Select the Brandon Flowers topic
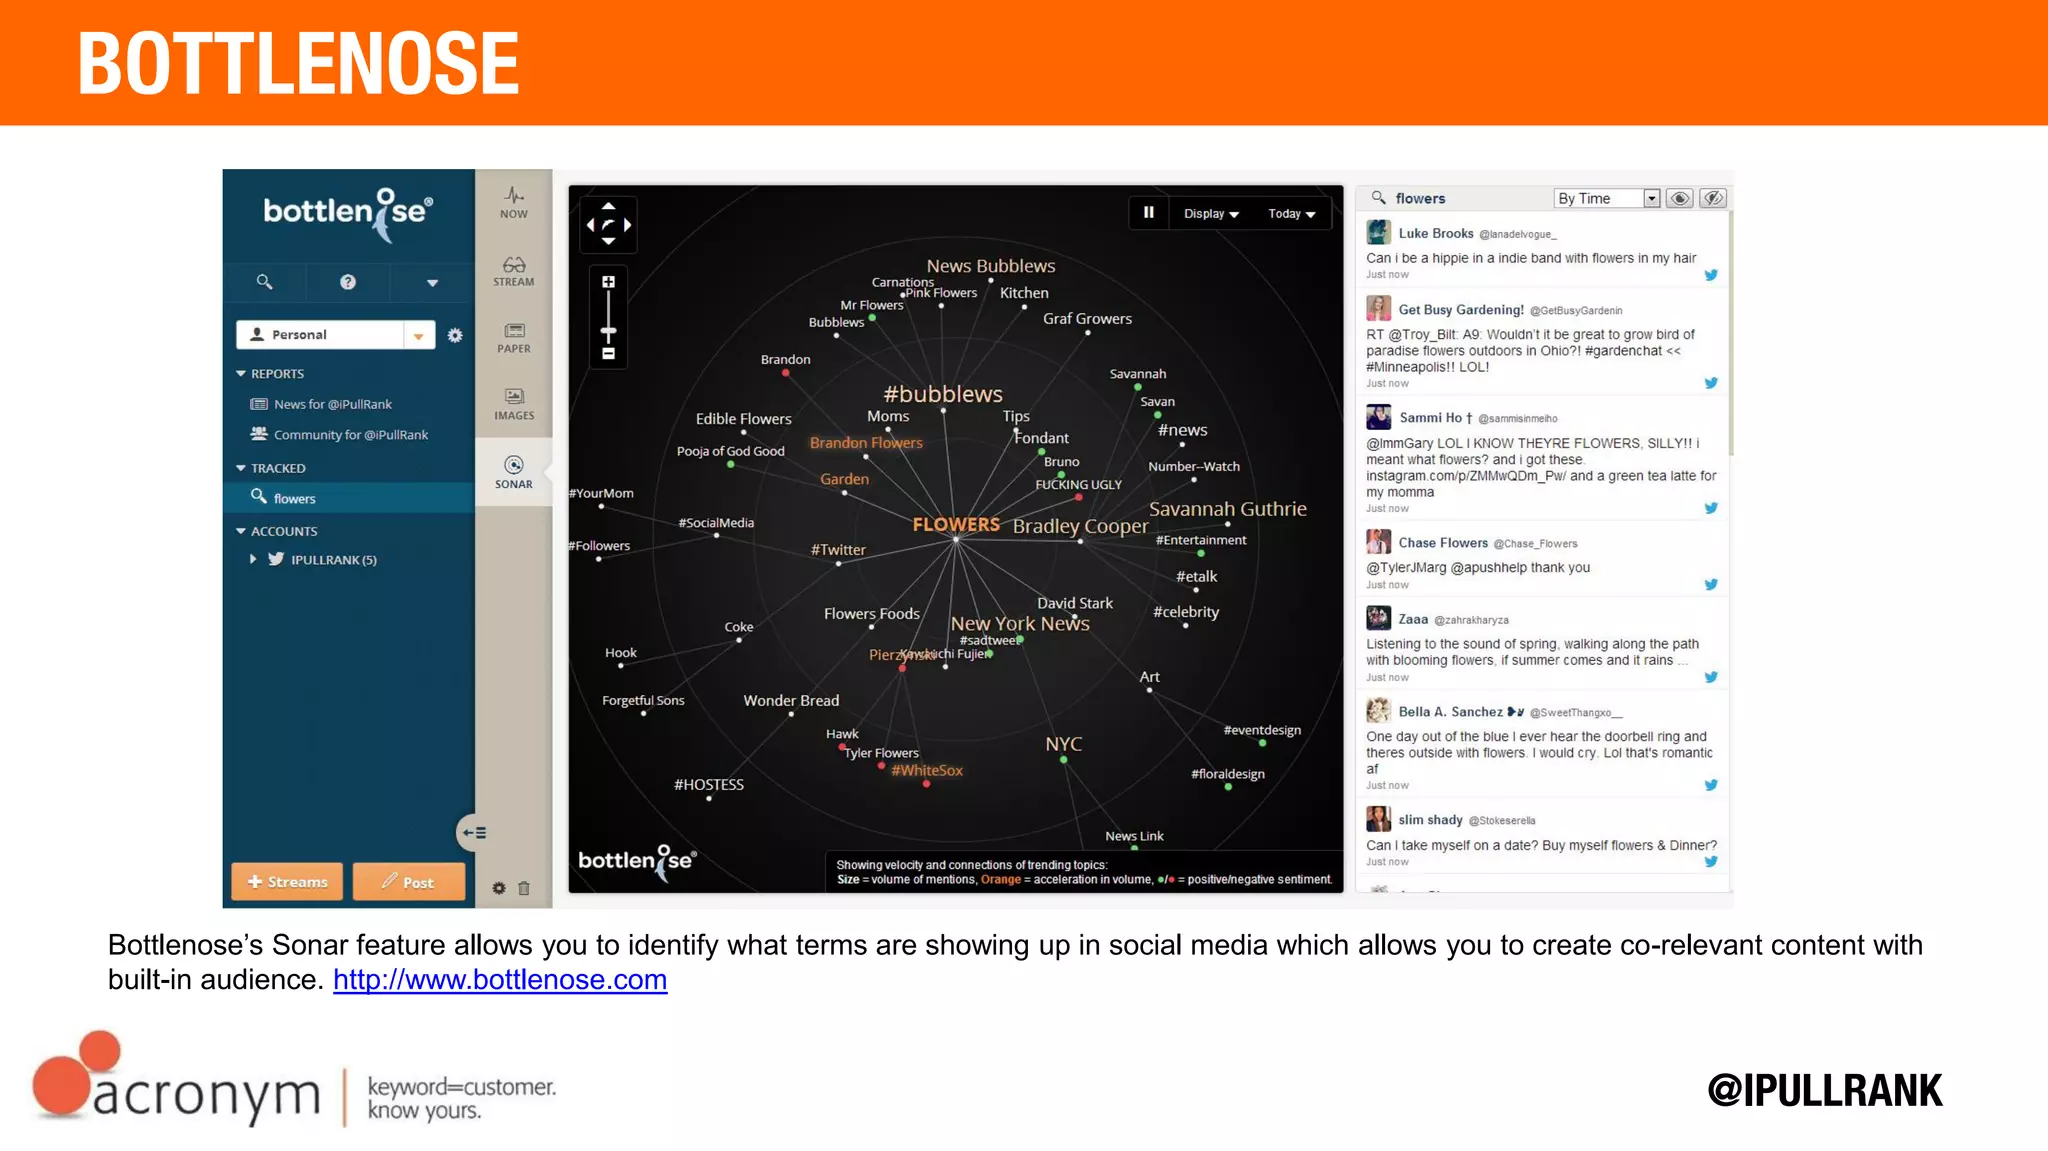Viewport: 2048px width, 1151px height. [x=866, y=442]
